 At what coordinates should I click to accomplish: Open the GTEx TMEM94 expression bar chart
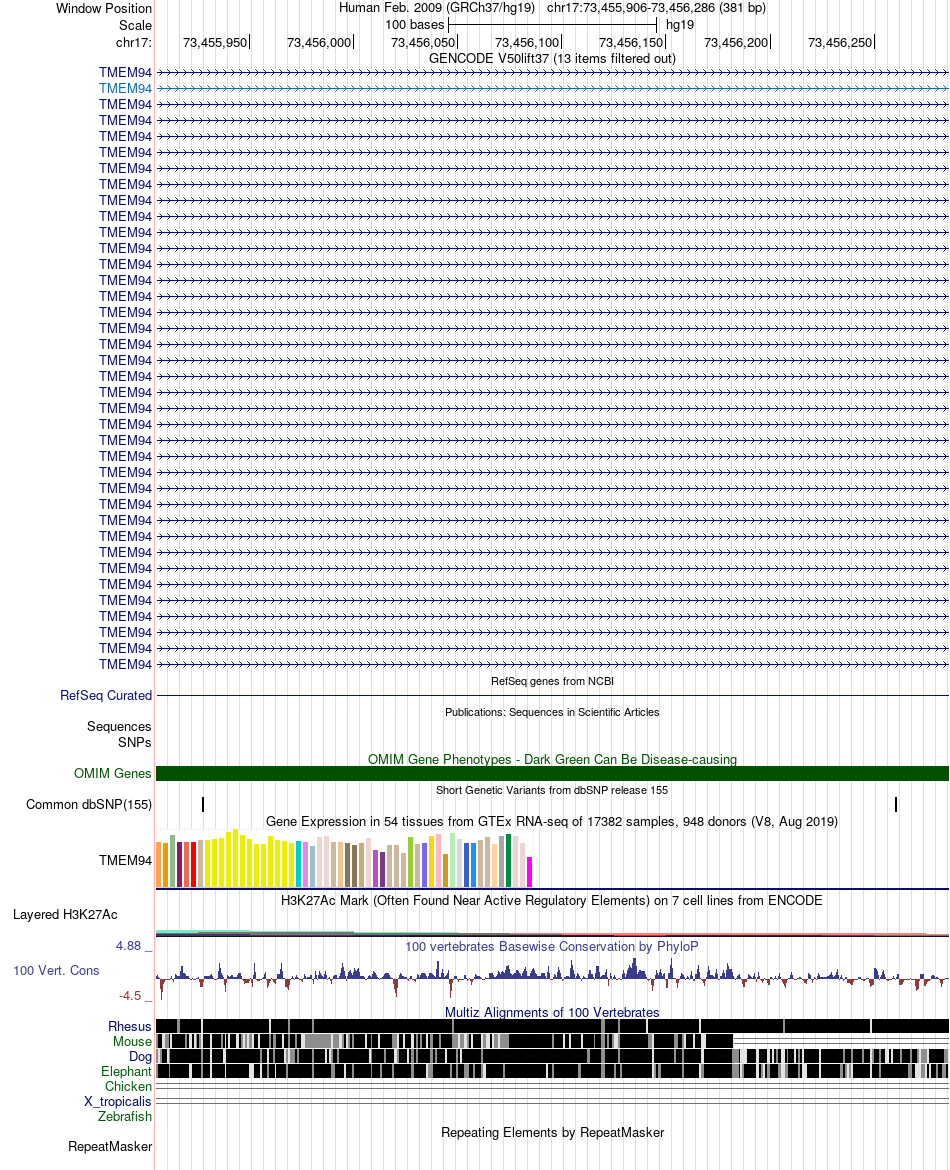344,858
